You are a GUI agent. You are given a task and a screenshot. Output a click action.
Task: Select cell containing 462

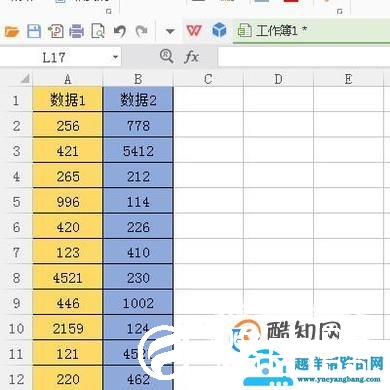point(138,379)
